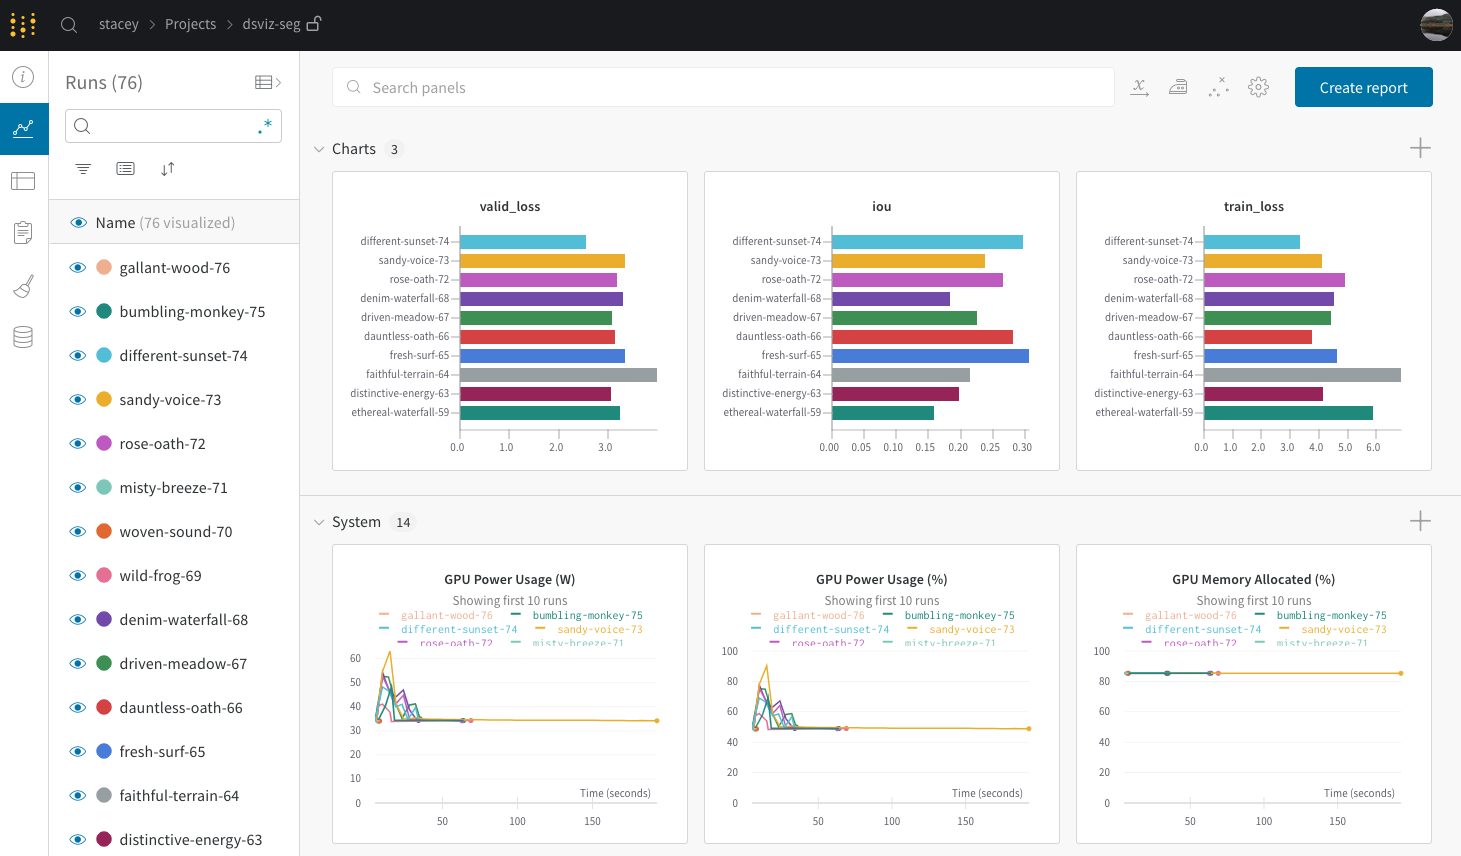1461x856 pixels.
Task: Change color of bumbling-monkey-75 run
Action: pos(104,312)
